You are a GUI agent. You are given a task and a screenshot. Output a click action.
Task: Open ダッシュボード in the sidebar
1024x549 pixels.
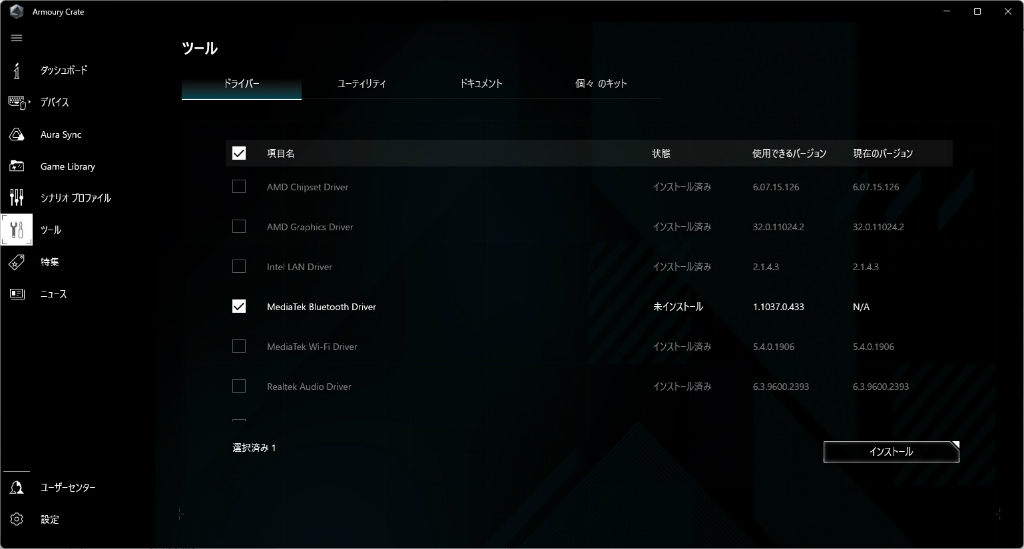[64, 70]
